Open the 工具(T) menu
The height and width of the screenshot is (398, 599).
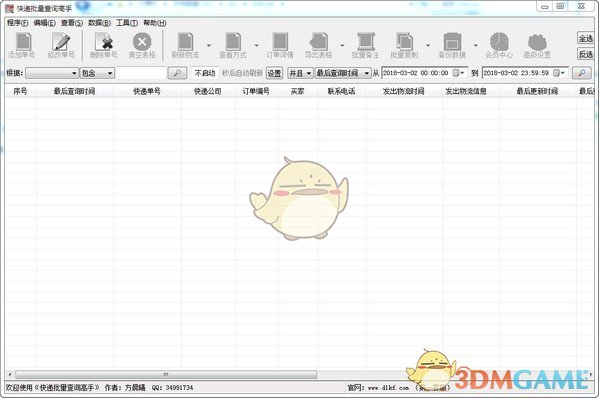click(127, 23)
